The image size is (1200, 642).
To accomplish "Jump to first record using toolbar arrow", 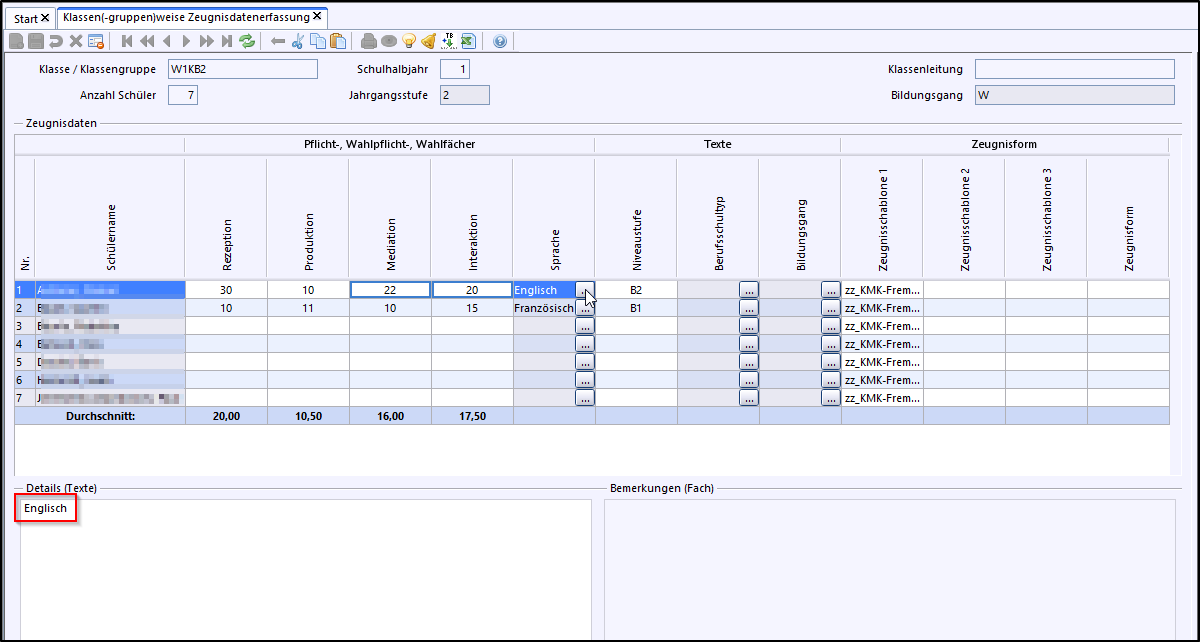I will pos(127,41).
